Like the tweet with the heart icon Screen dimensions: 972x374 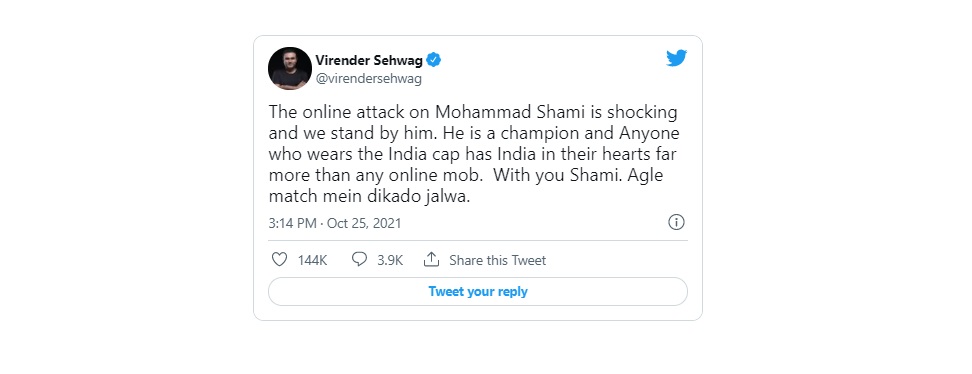point(280,259)
